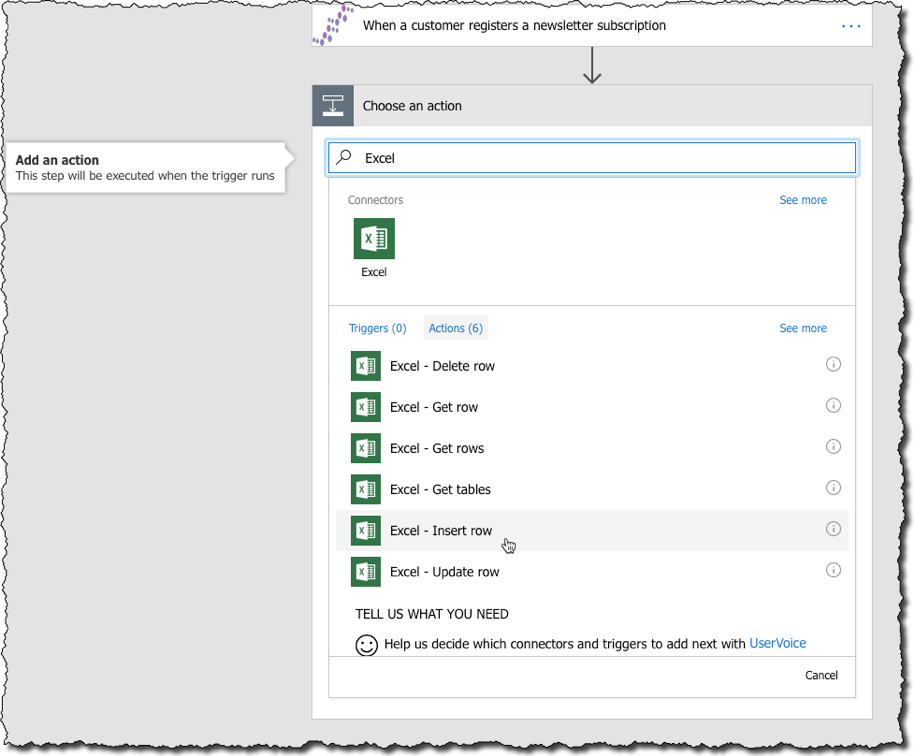
Task: Open the trigger's three-dot options menu
Action: [x=851, y=26]
